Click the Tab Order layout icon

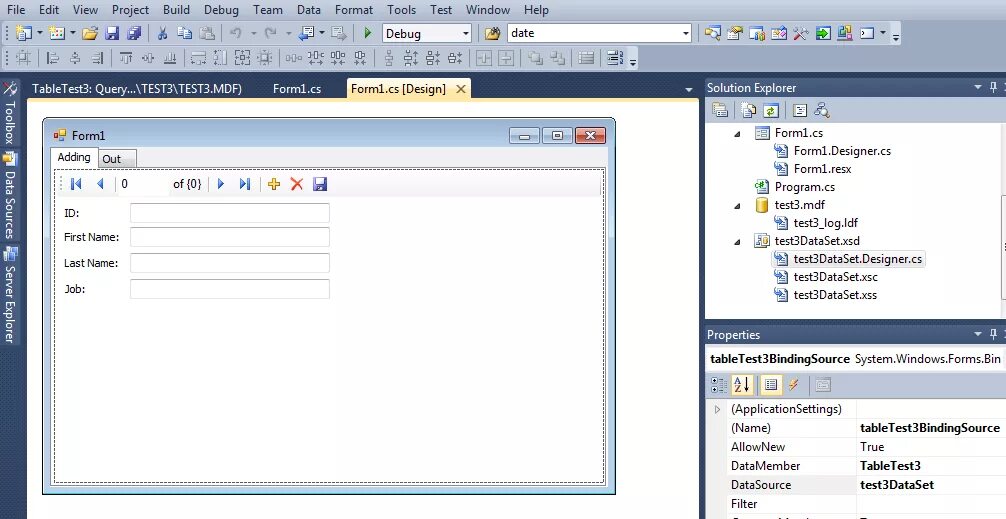click(615, 58)
